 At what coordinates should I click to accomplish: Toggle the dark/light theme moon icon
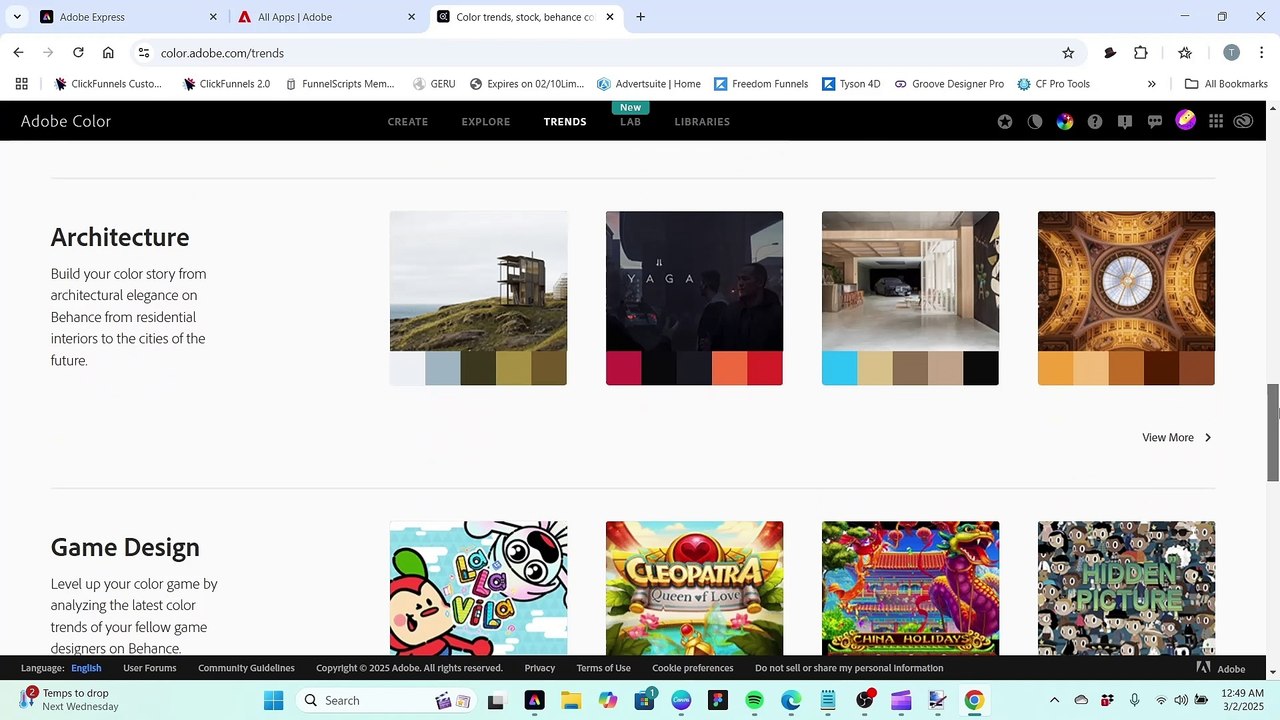tap(1035, 121)
